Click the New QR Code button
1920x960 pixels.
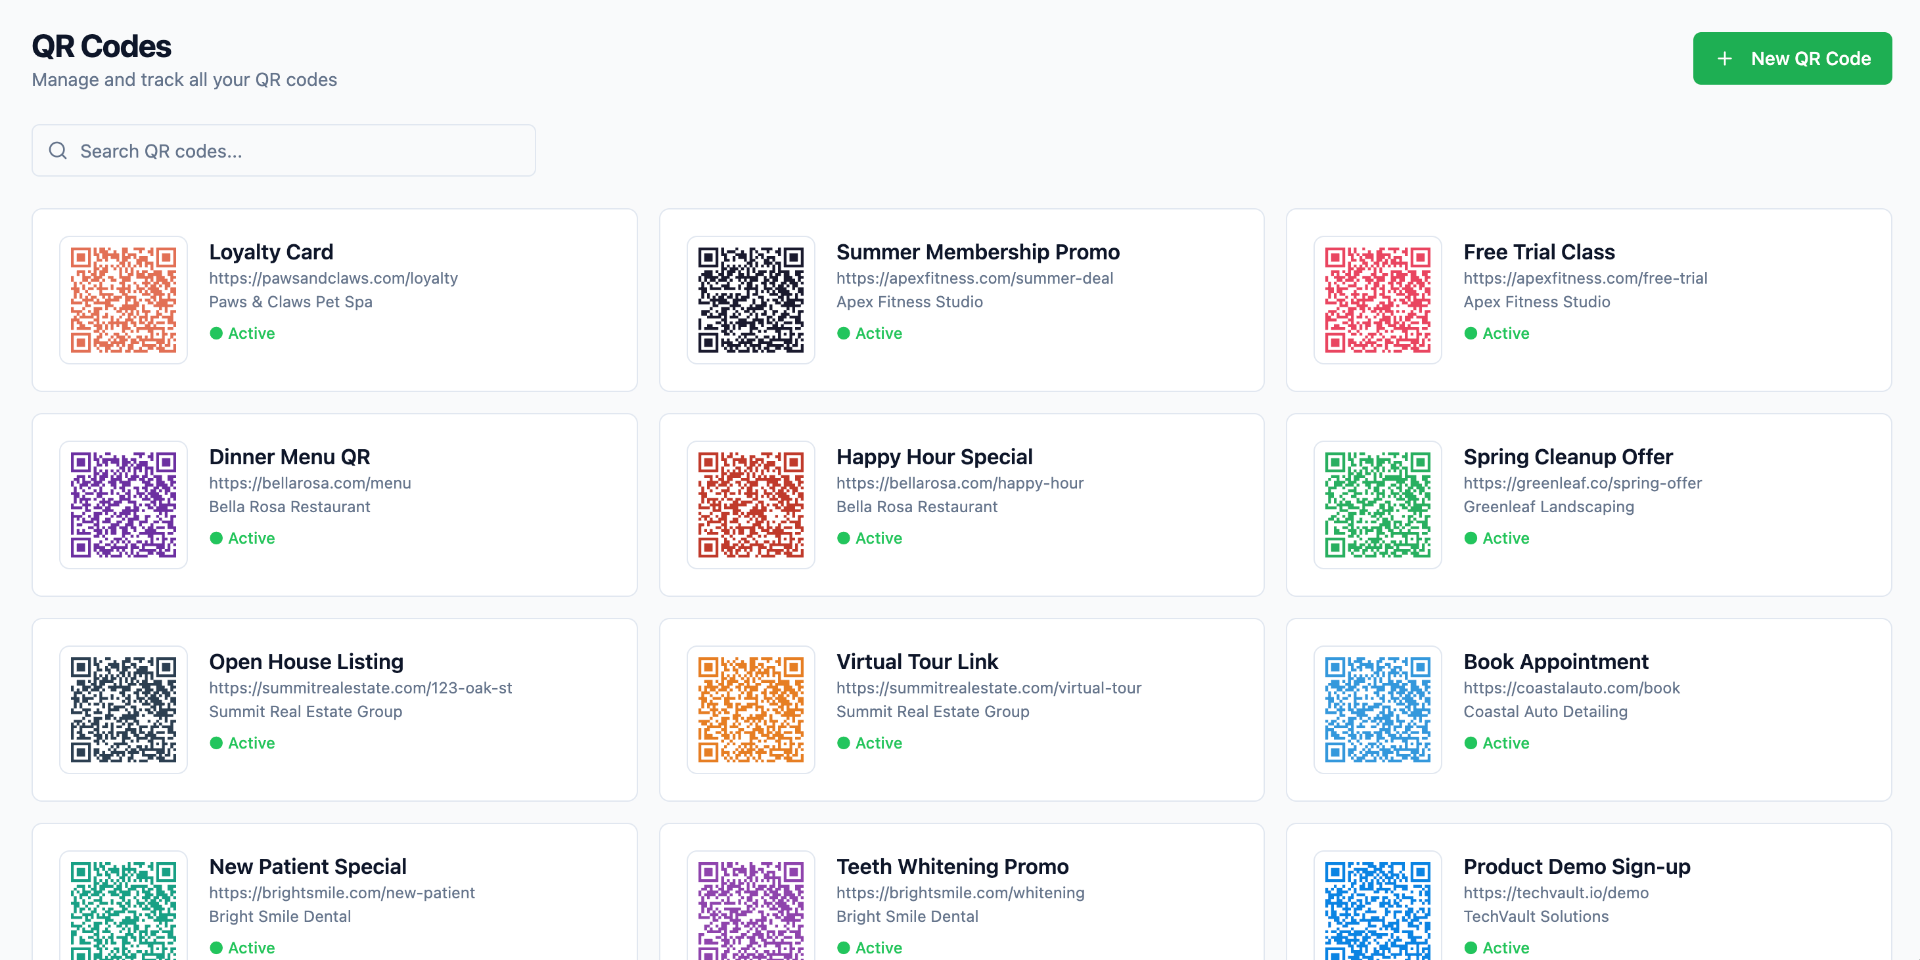(1792, 58)
